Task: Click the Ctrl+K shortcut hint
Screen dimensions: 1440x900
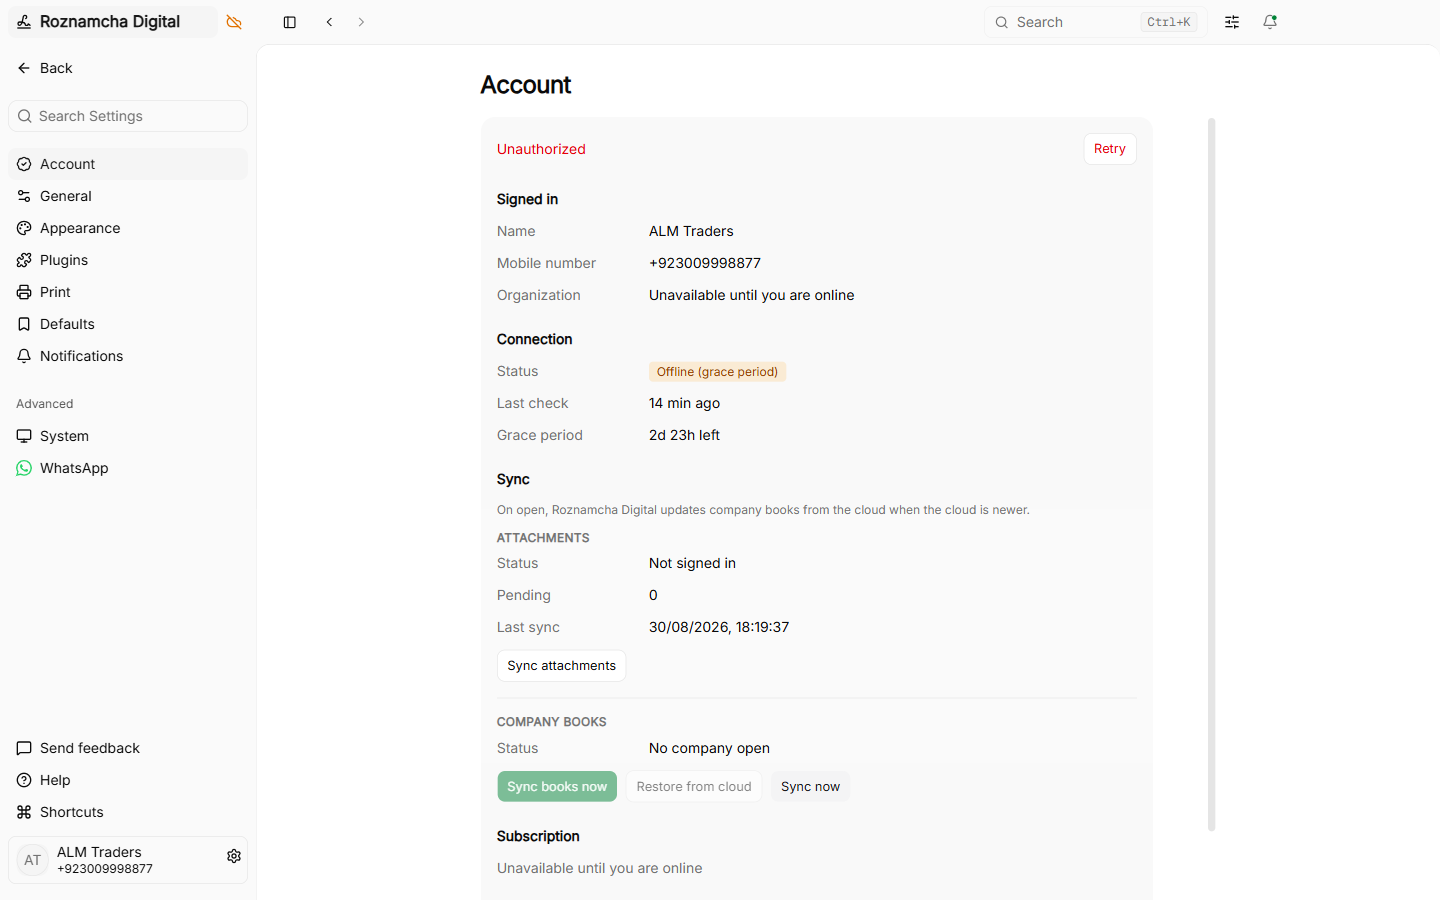Action: [1169, 22]
